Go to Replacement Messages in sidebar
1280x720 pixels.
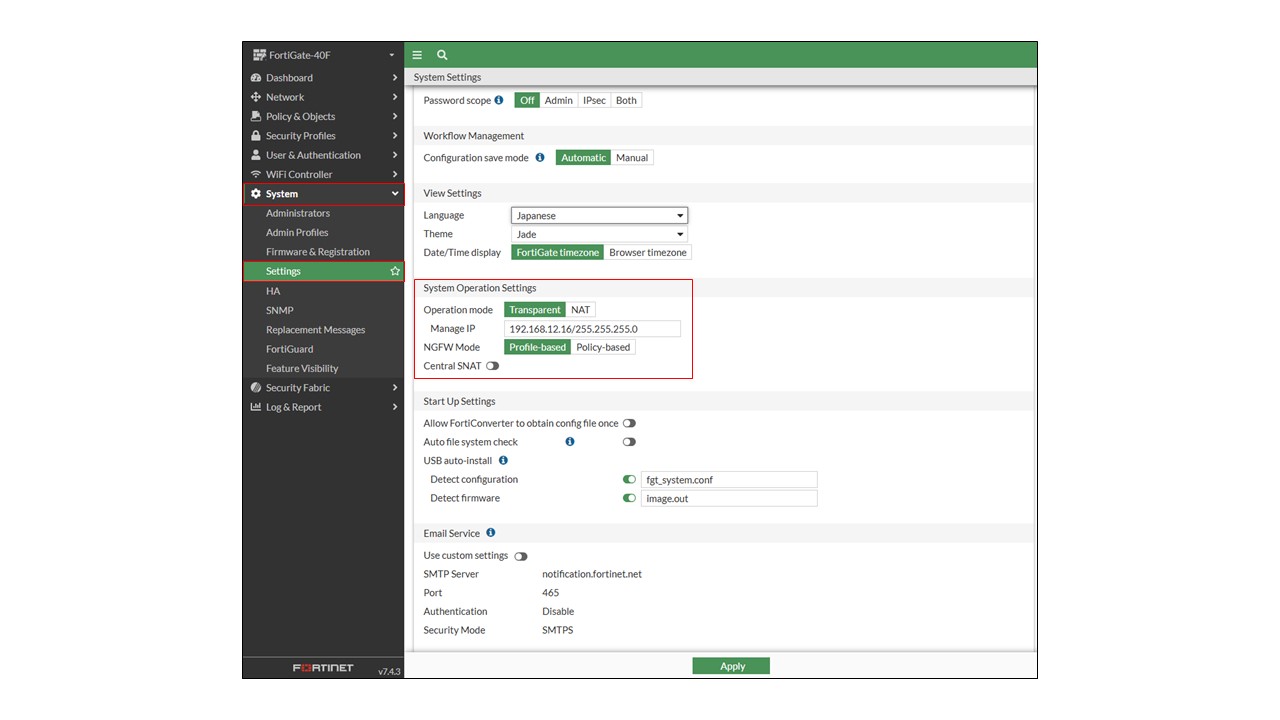[x=315, y=330]
